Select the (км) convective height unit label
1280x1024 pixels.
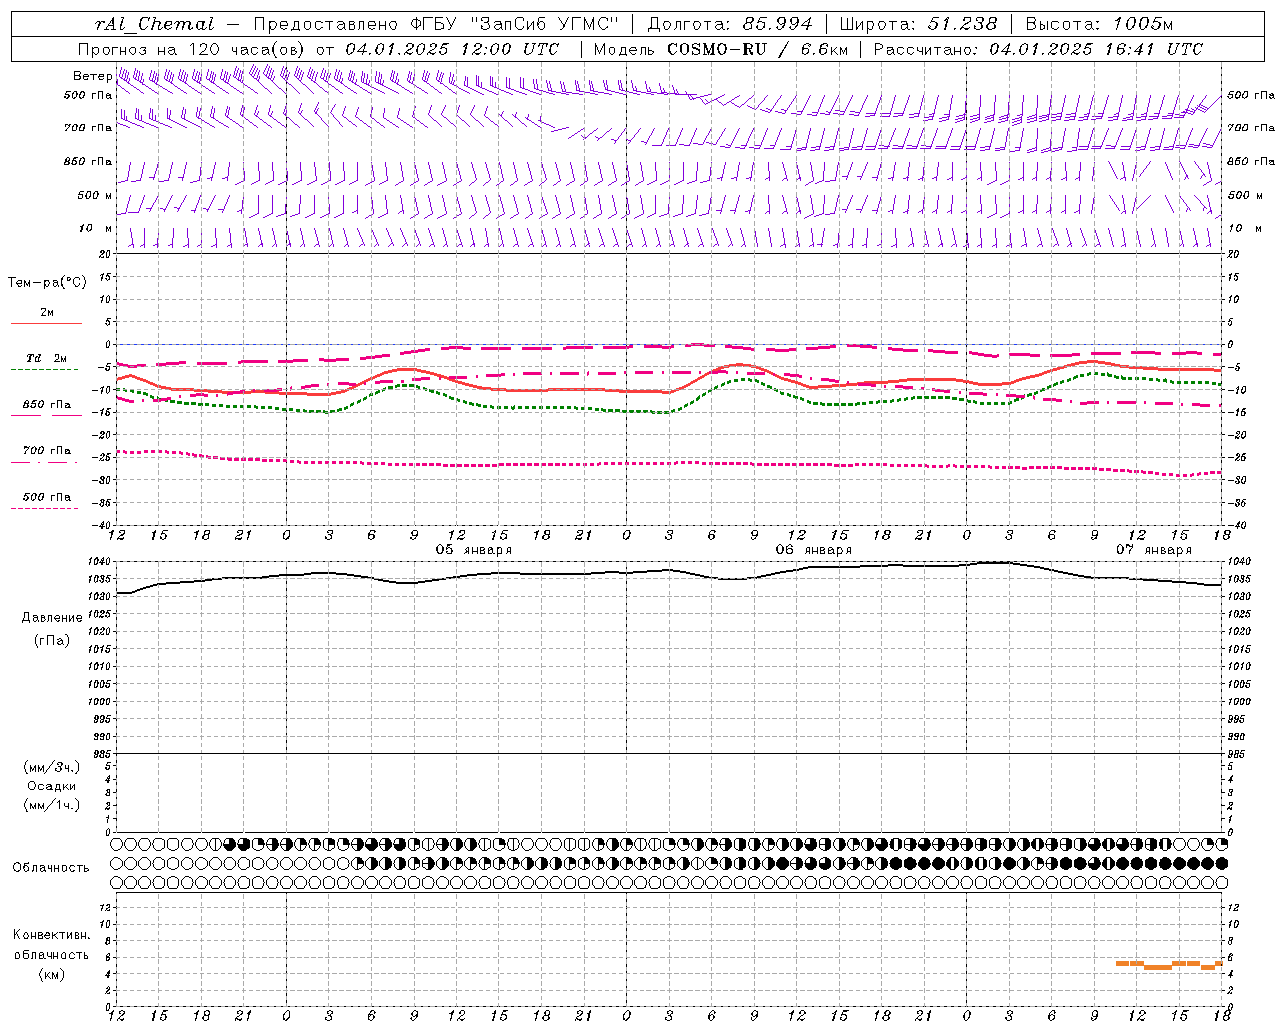[x=51, y=974]
